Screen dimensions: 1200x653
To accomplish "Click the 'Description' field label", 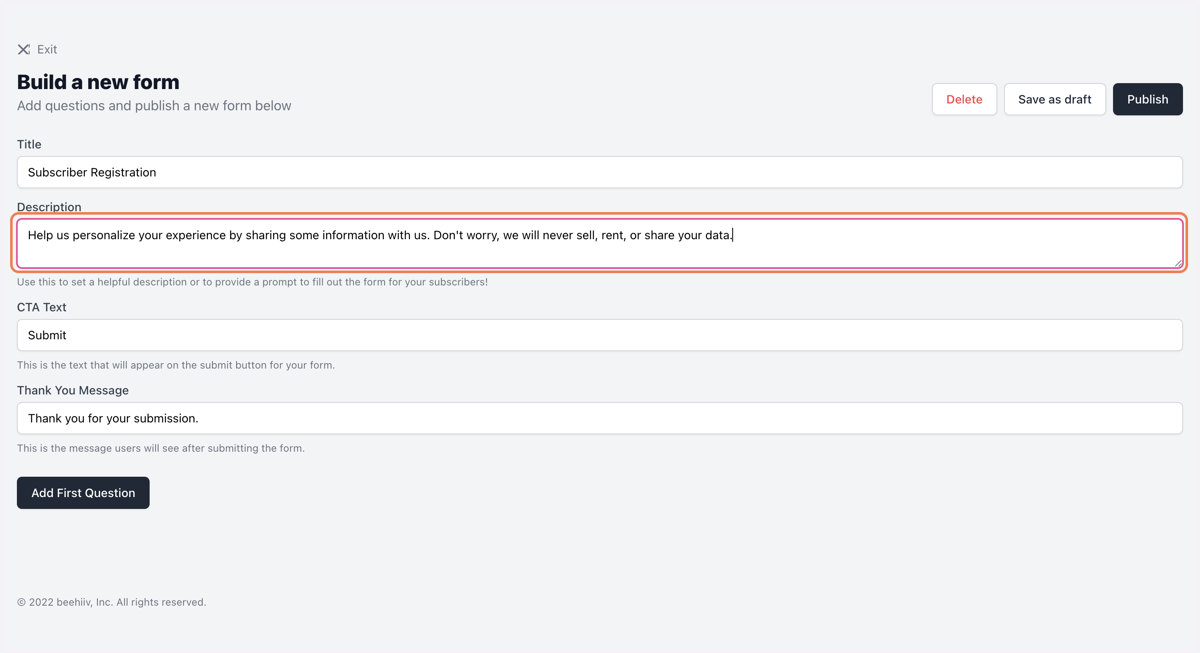I will [x=49, y=207].
